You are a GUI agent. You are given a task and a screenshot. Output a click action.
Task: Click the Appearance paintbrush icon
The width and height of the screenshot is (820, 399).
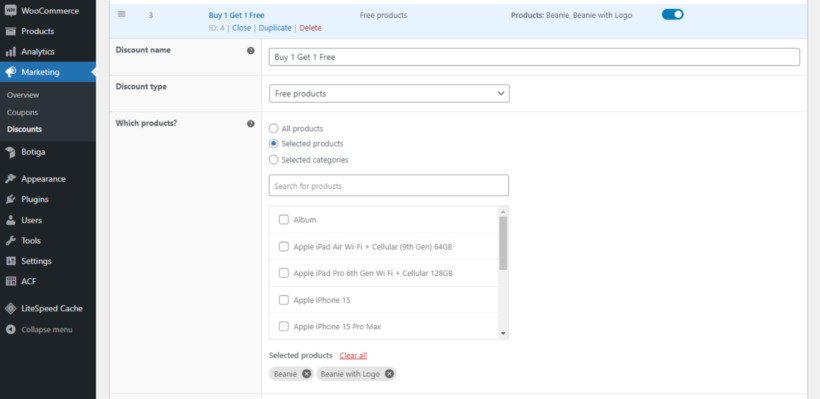(x=10, y=179)
